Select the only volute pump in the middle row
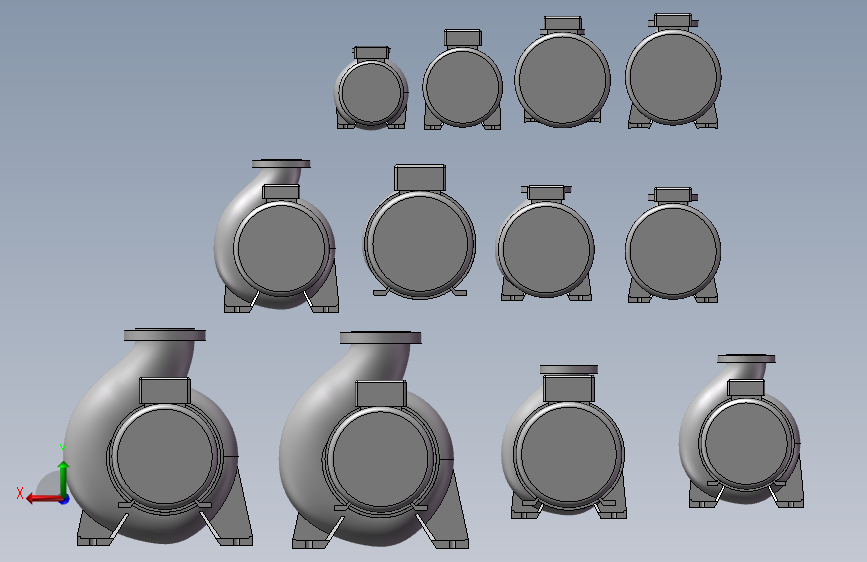867x562 pixels. 276,236
